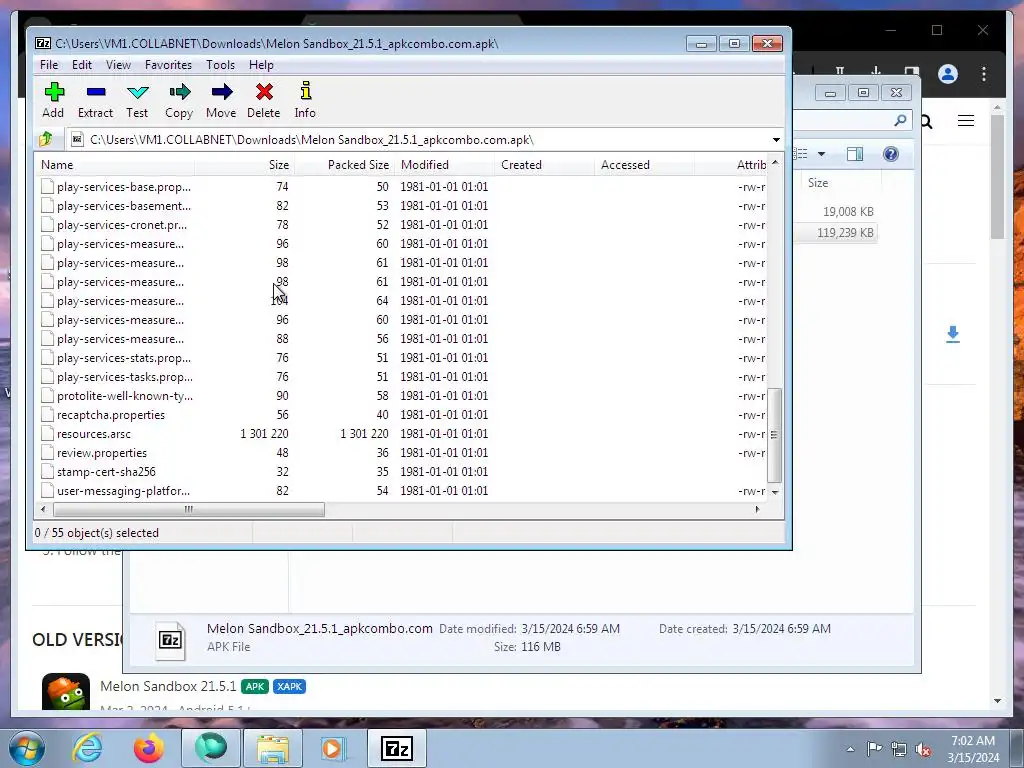Click Melon Sandbox app icon thumbnail

pyautogui.click(x=66, y=692)
